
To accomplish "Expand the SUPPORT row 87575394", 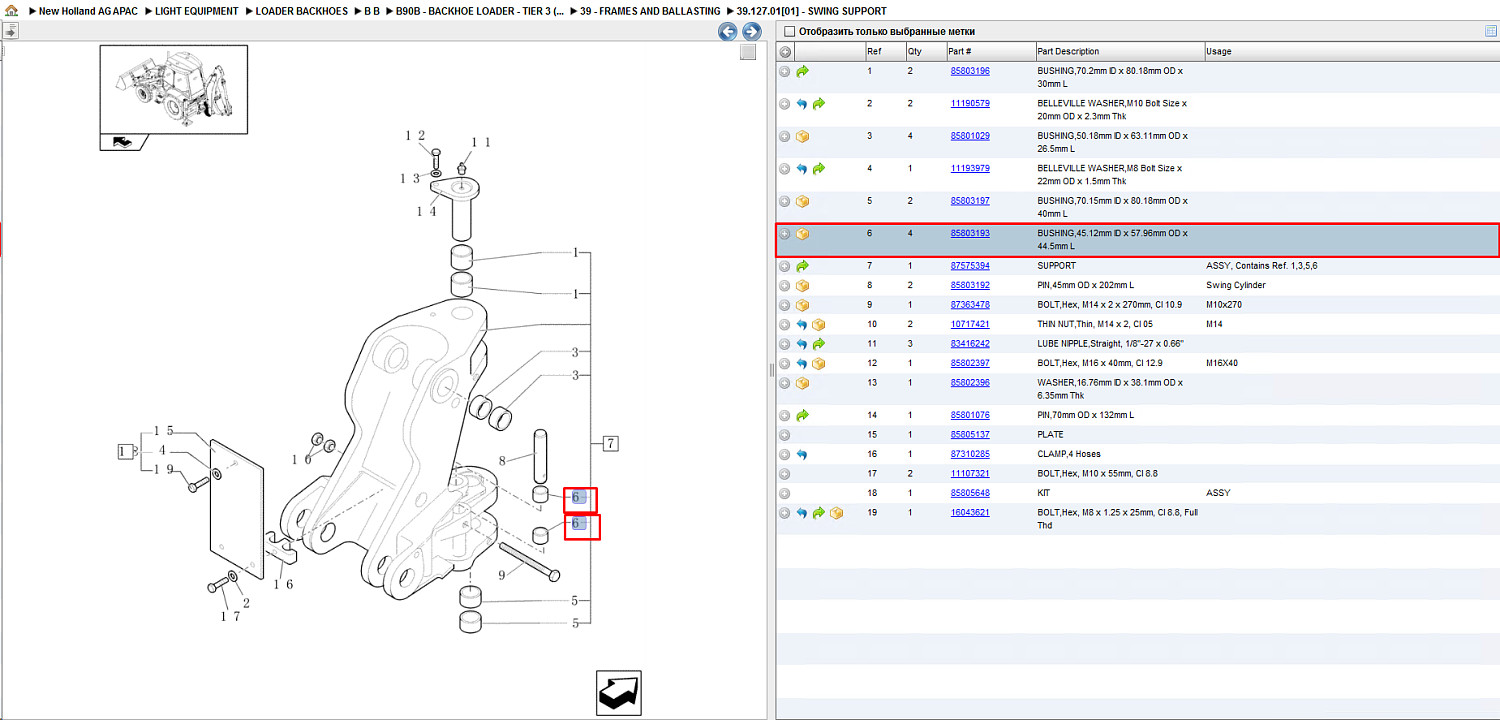I will click(x=785, y=266).
